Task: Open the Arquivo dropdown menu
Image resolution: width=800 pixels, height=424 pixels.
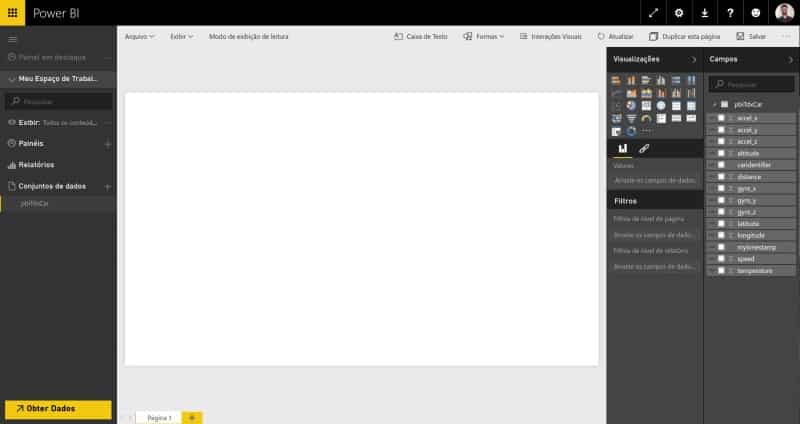Action: 139,37
